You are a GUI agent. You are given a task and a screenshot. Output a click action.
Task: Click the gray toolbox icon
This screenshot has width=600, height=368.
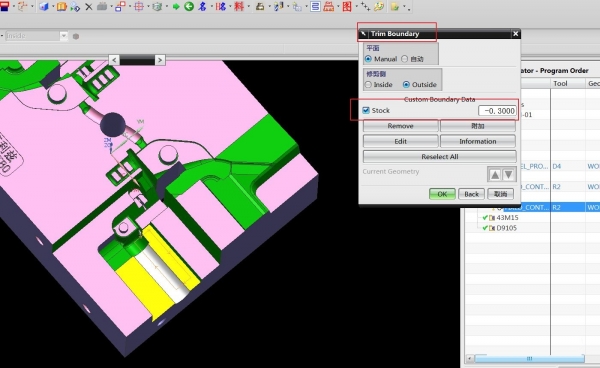click(x=102, y=6)
